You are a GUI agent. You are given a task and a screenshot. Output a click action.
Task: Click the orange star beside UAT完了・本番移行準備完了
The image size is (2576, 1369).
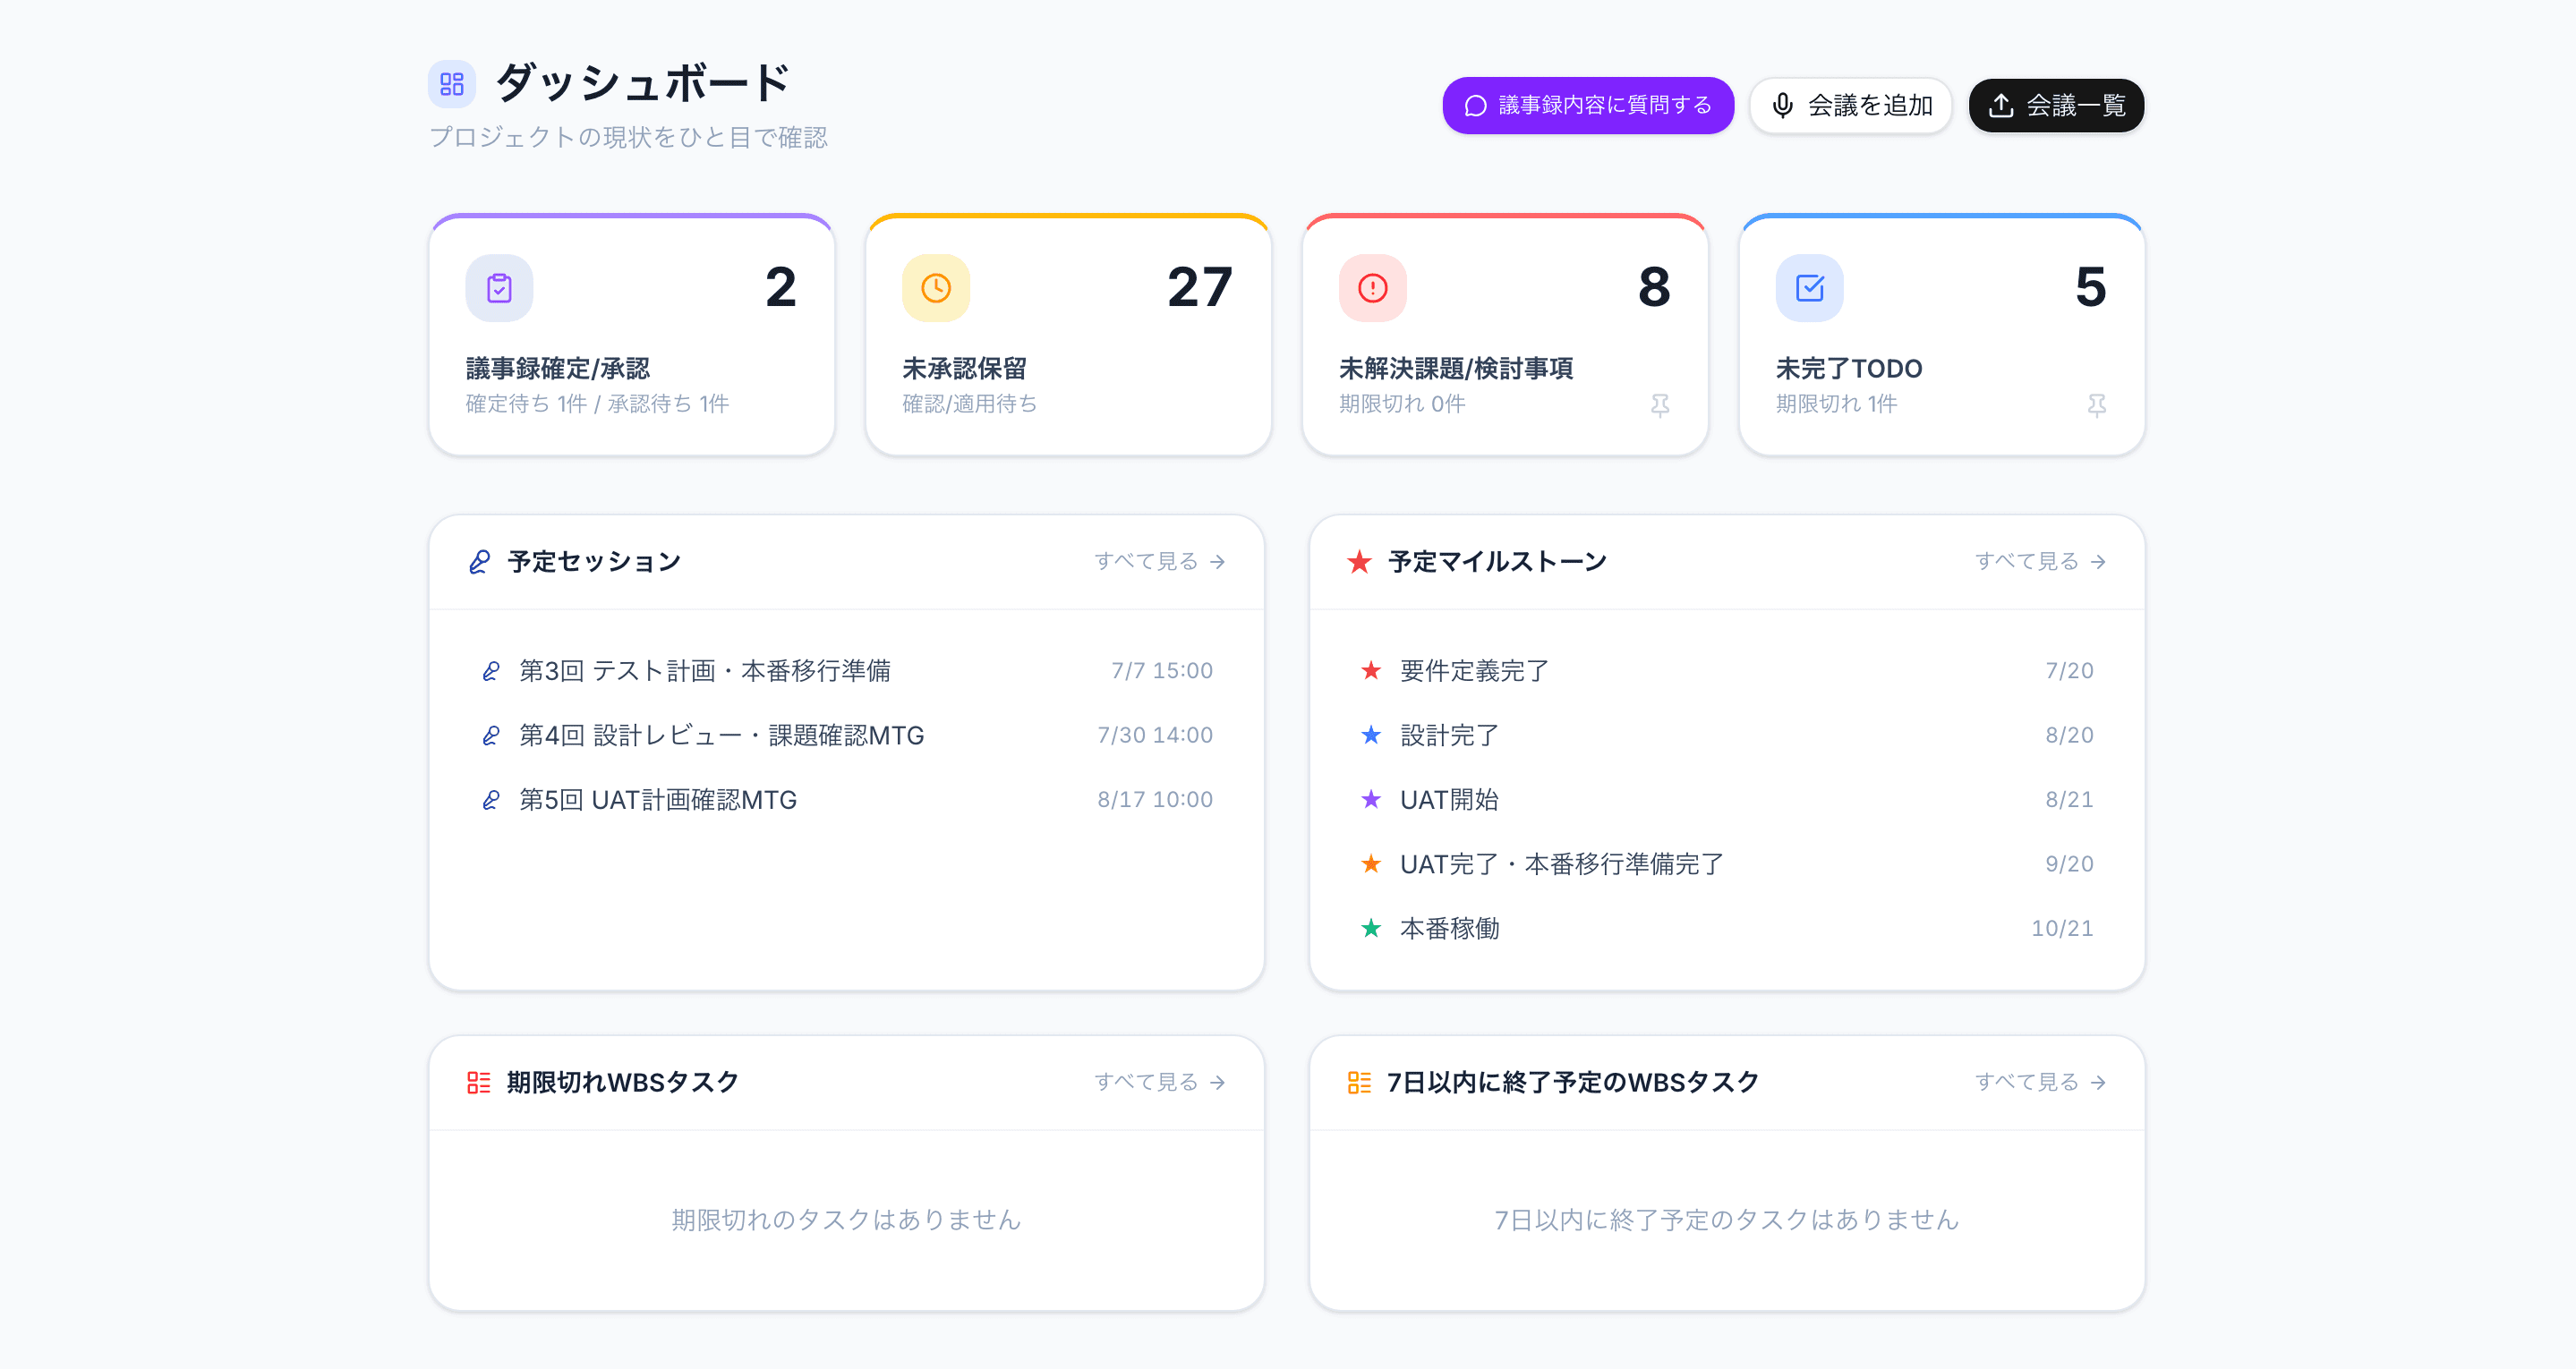(x=1371, y=863)
